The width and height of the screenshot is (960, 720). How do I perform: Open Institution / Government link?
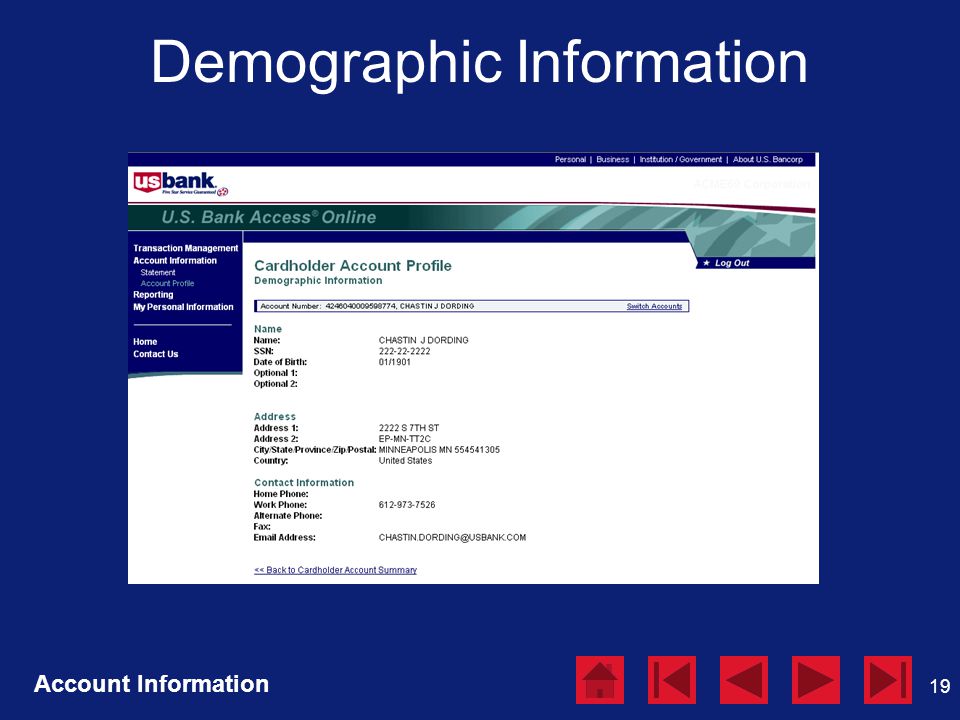coord(680,159)
